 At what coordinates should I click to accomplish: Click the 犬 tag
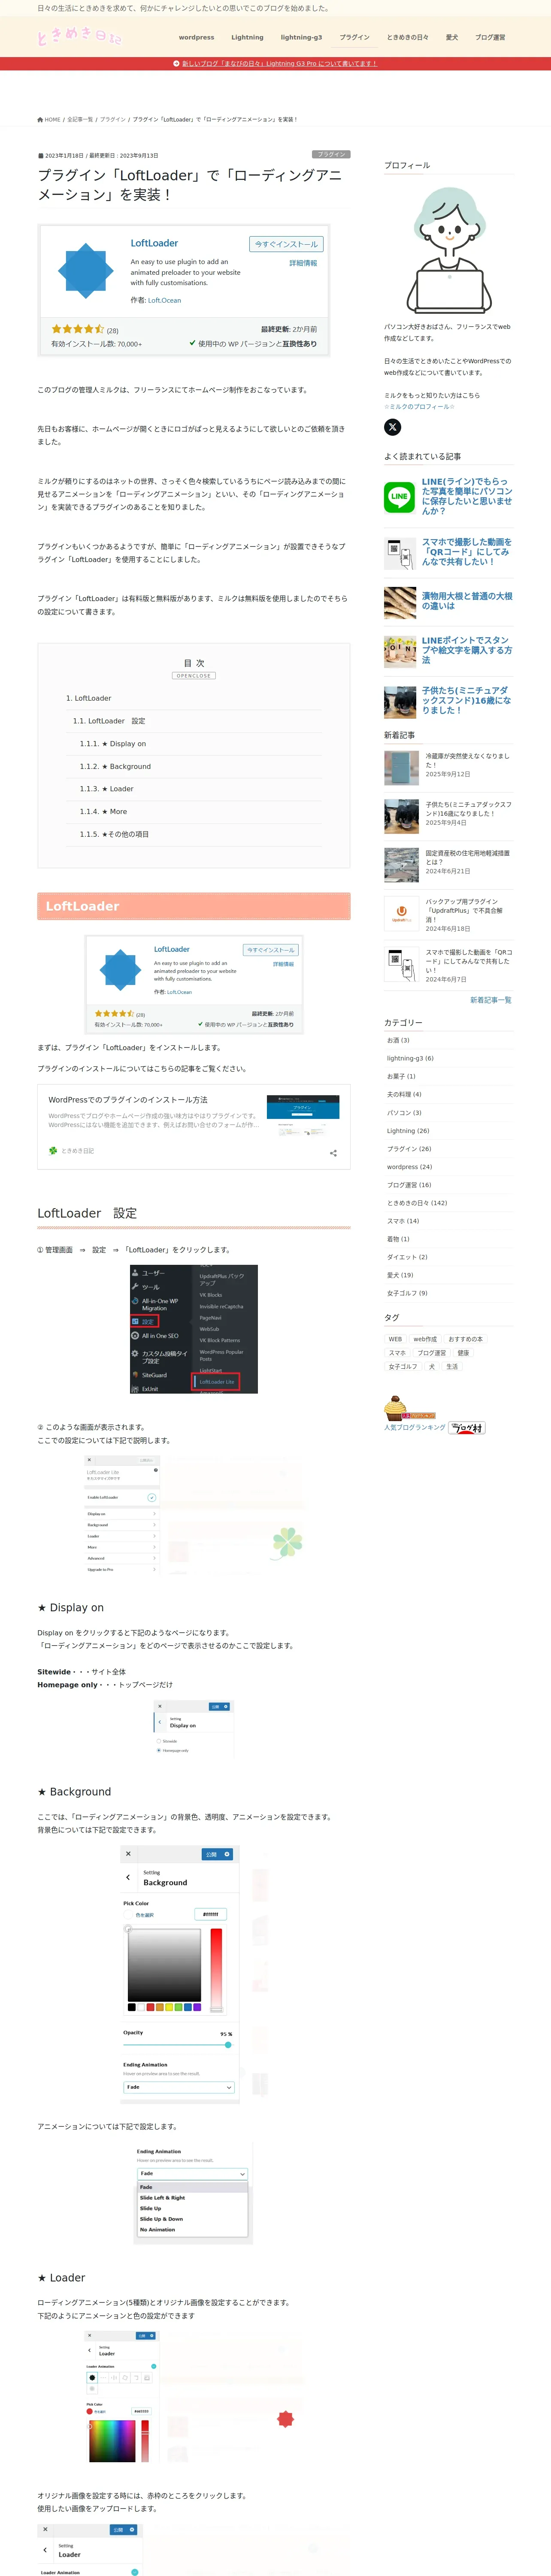432,1367
